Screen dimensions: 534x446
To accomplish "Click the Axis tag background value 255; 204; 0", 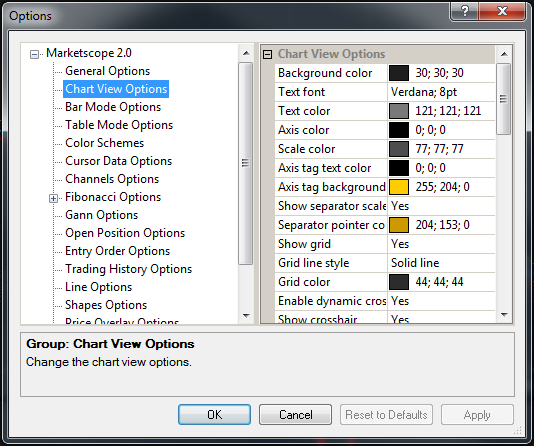I will click(442, 187).
